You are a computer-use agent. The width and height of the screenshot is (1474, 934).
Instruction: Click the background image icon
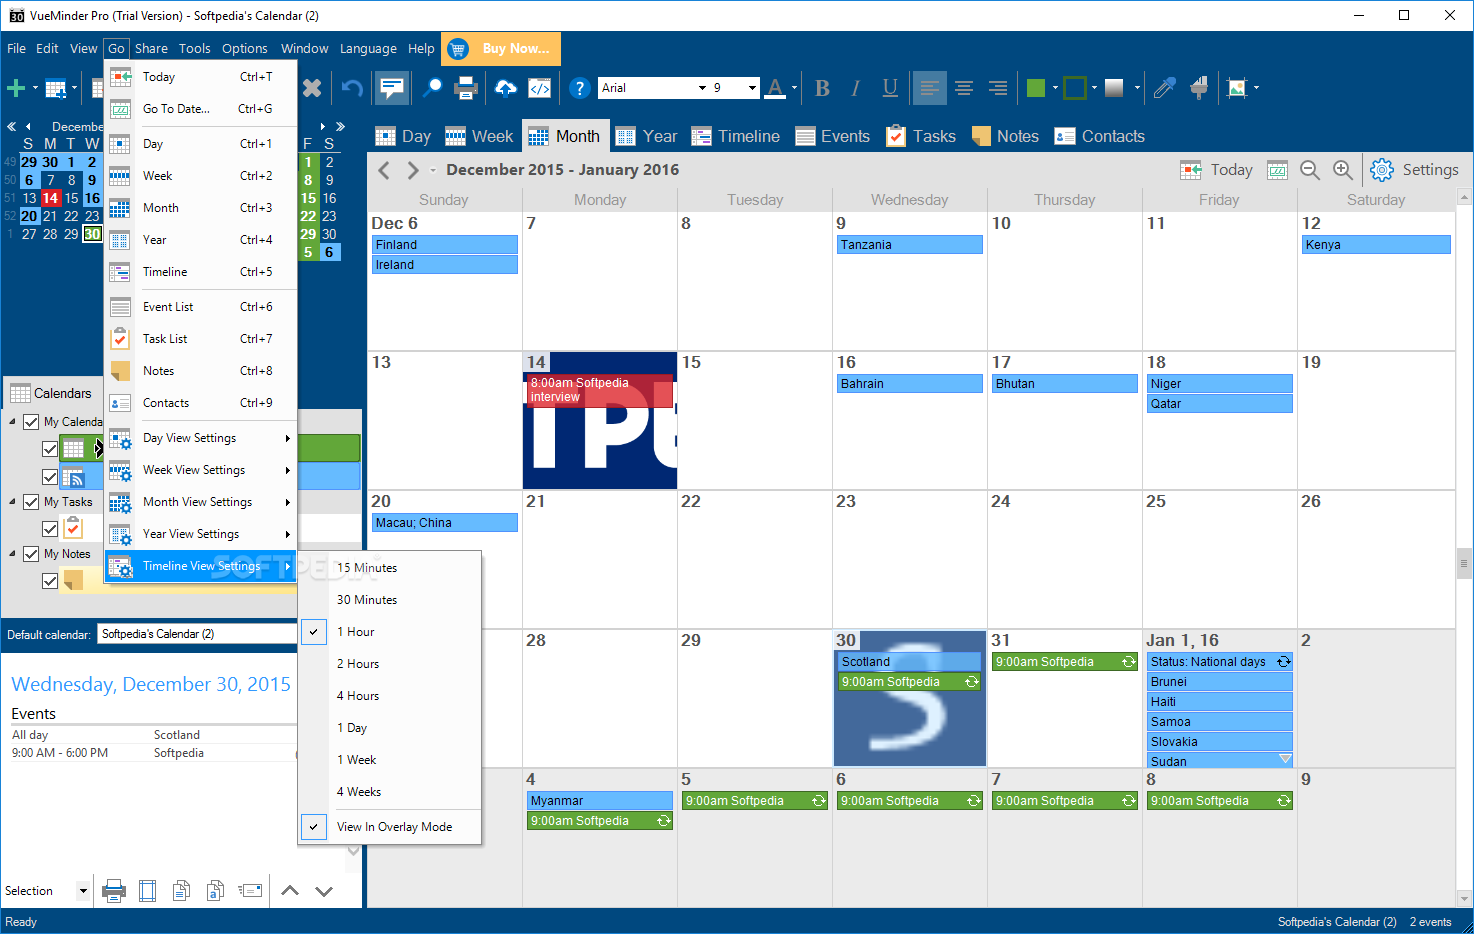coord(1238,88)
